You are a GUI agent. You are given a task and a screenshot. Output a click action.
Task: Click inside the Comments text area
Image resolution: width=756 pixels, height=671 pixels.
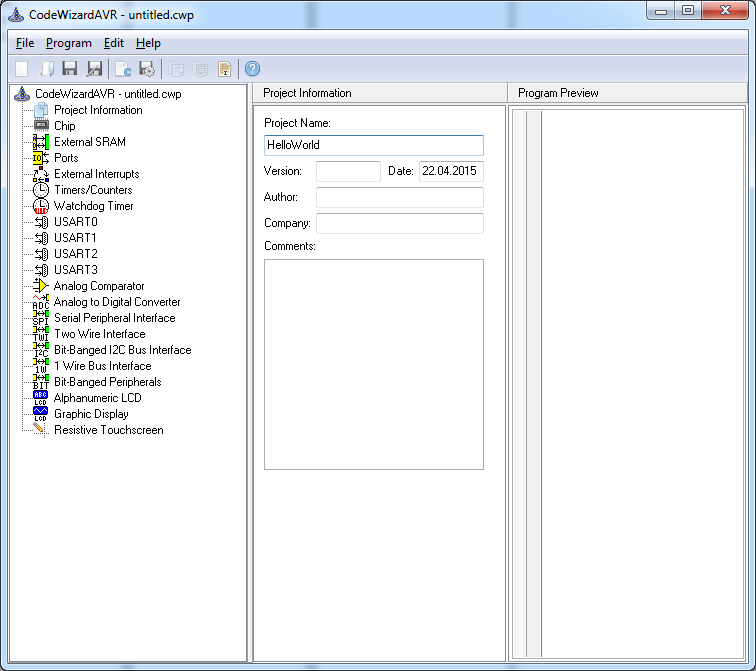point(373,364)
